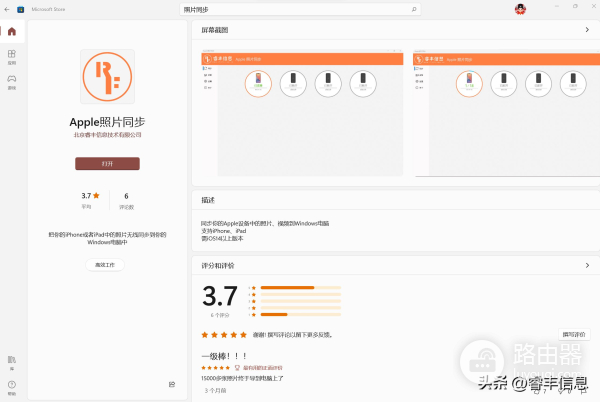Click the 5-star rating bar
Image resolution: width=600 pixels, height=402 pixels.
pos(300,288)
